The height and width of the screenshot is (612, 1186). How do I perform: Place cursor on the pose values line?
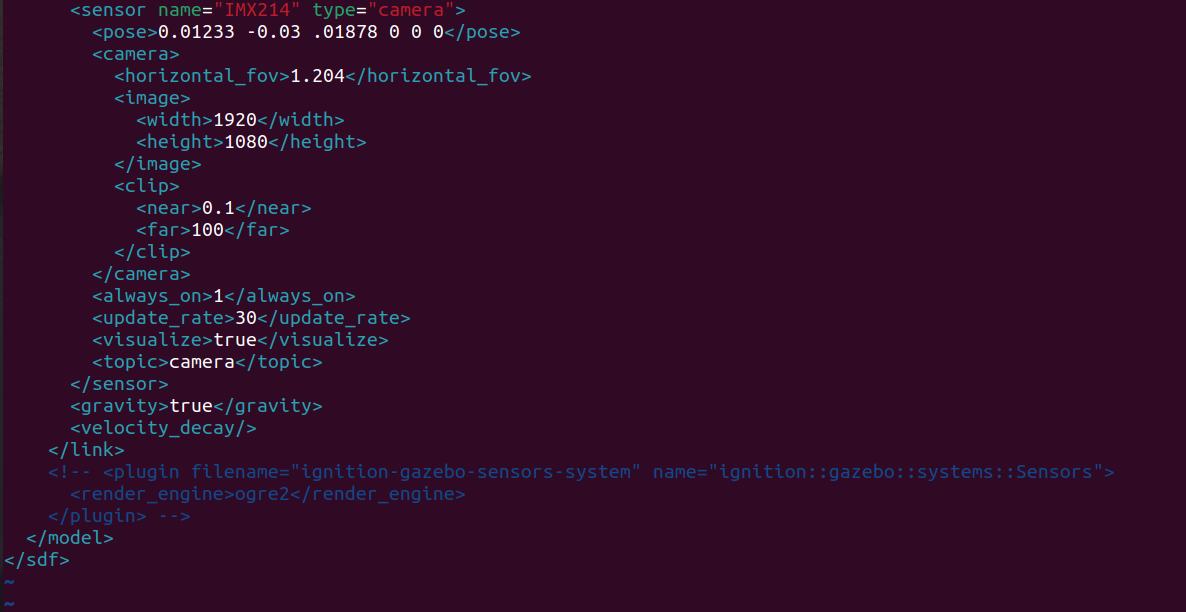tap(300, 32)
